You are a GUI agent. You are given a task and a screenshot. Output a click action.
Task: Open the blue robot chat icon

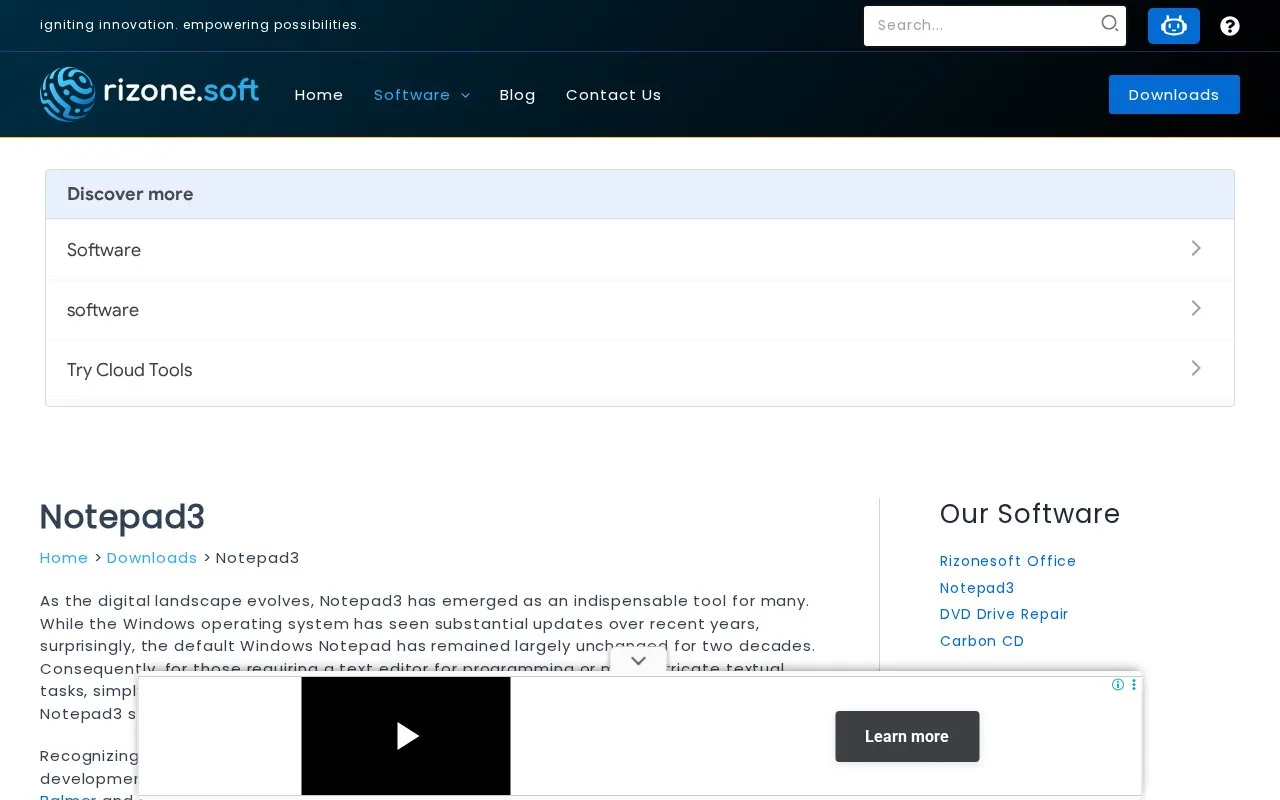(1174, 26)
